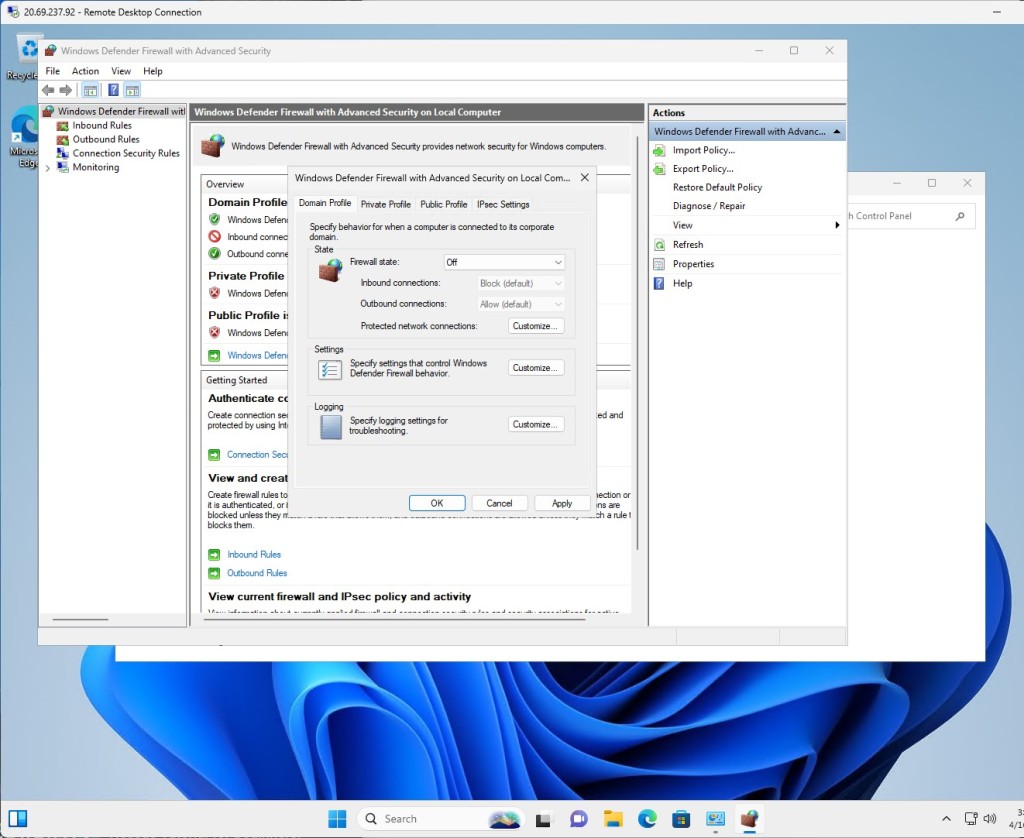Click Export Policy action

(702, 169)
